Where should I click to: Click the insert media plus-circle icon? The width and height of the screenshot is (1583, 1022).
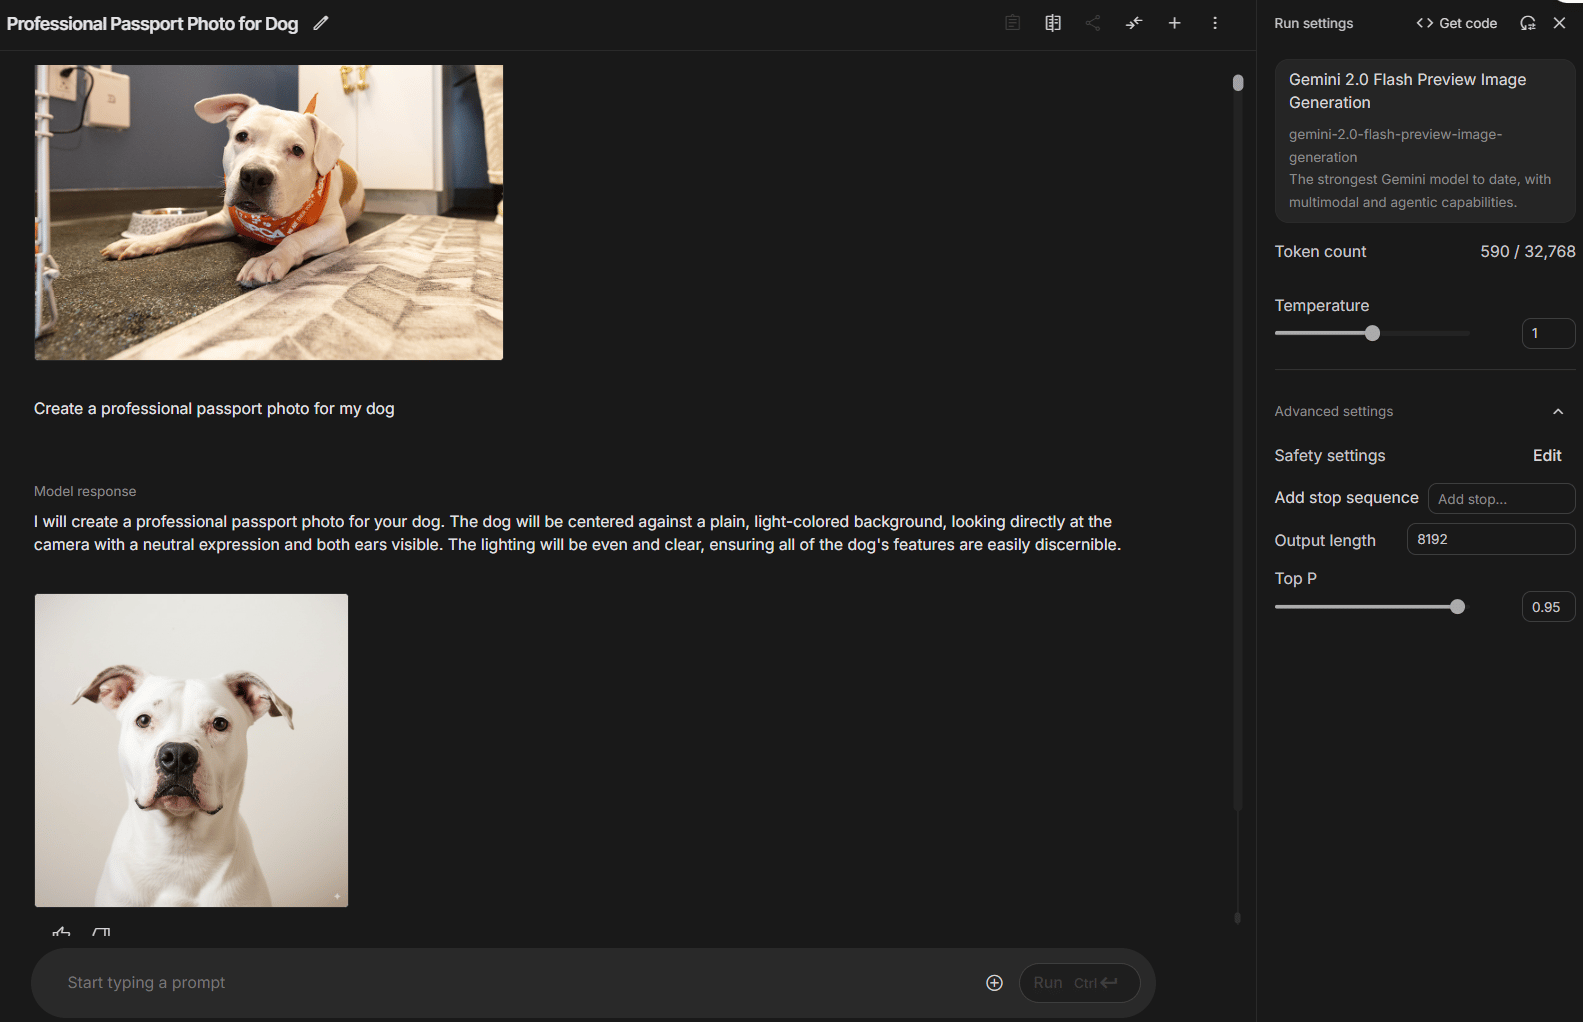pos(994,983)
